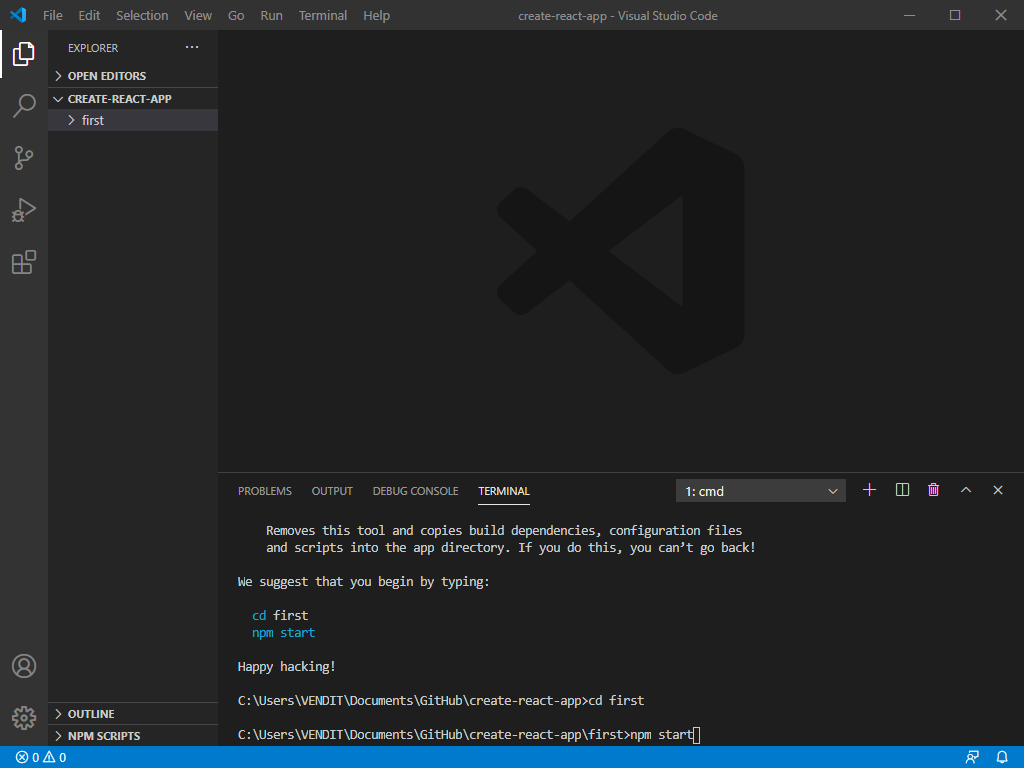
Task: Expand the 'first' folder in explorer
Action: coord(133,120)
